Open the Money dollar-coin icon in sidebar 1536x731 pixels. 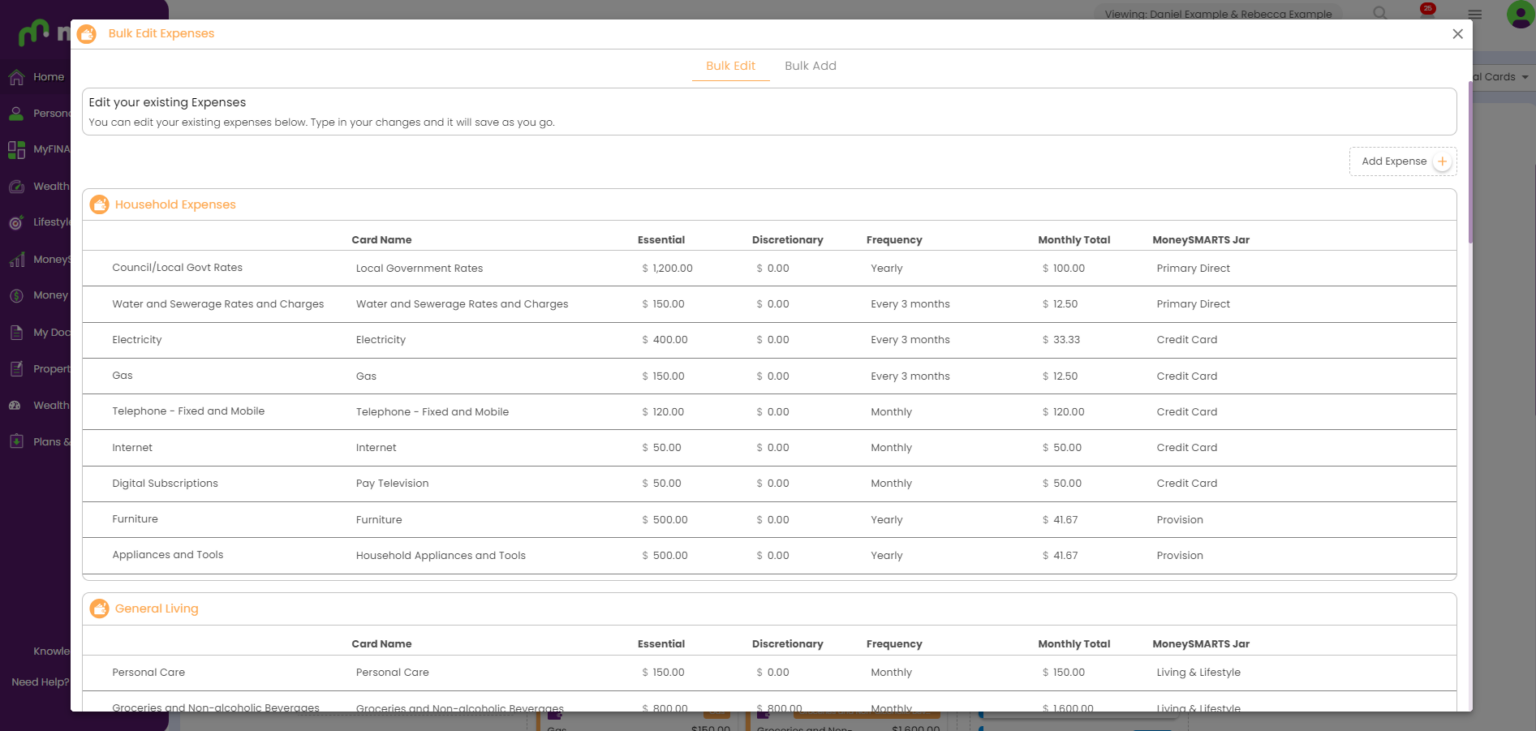(x=15, y=295)
